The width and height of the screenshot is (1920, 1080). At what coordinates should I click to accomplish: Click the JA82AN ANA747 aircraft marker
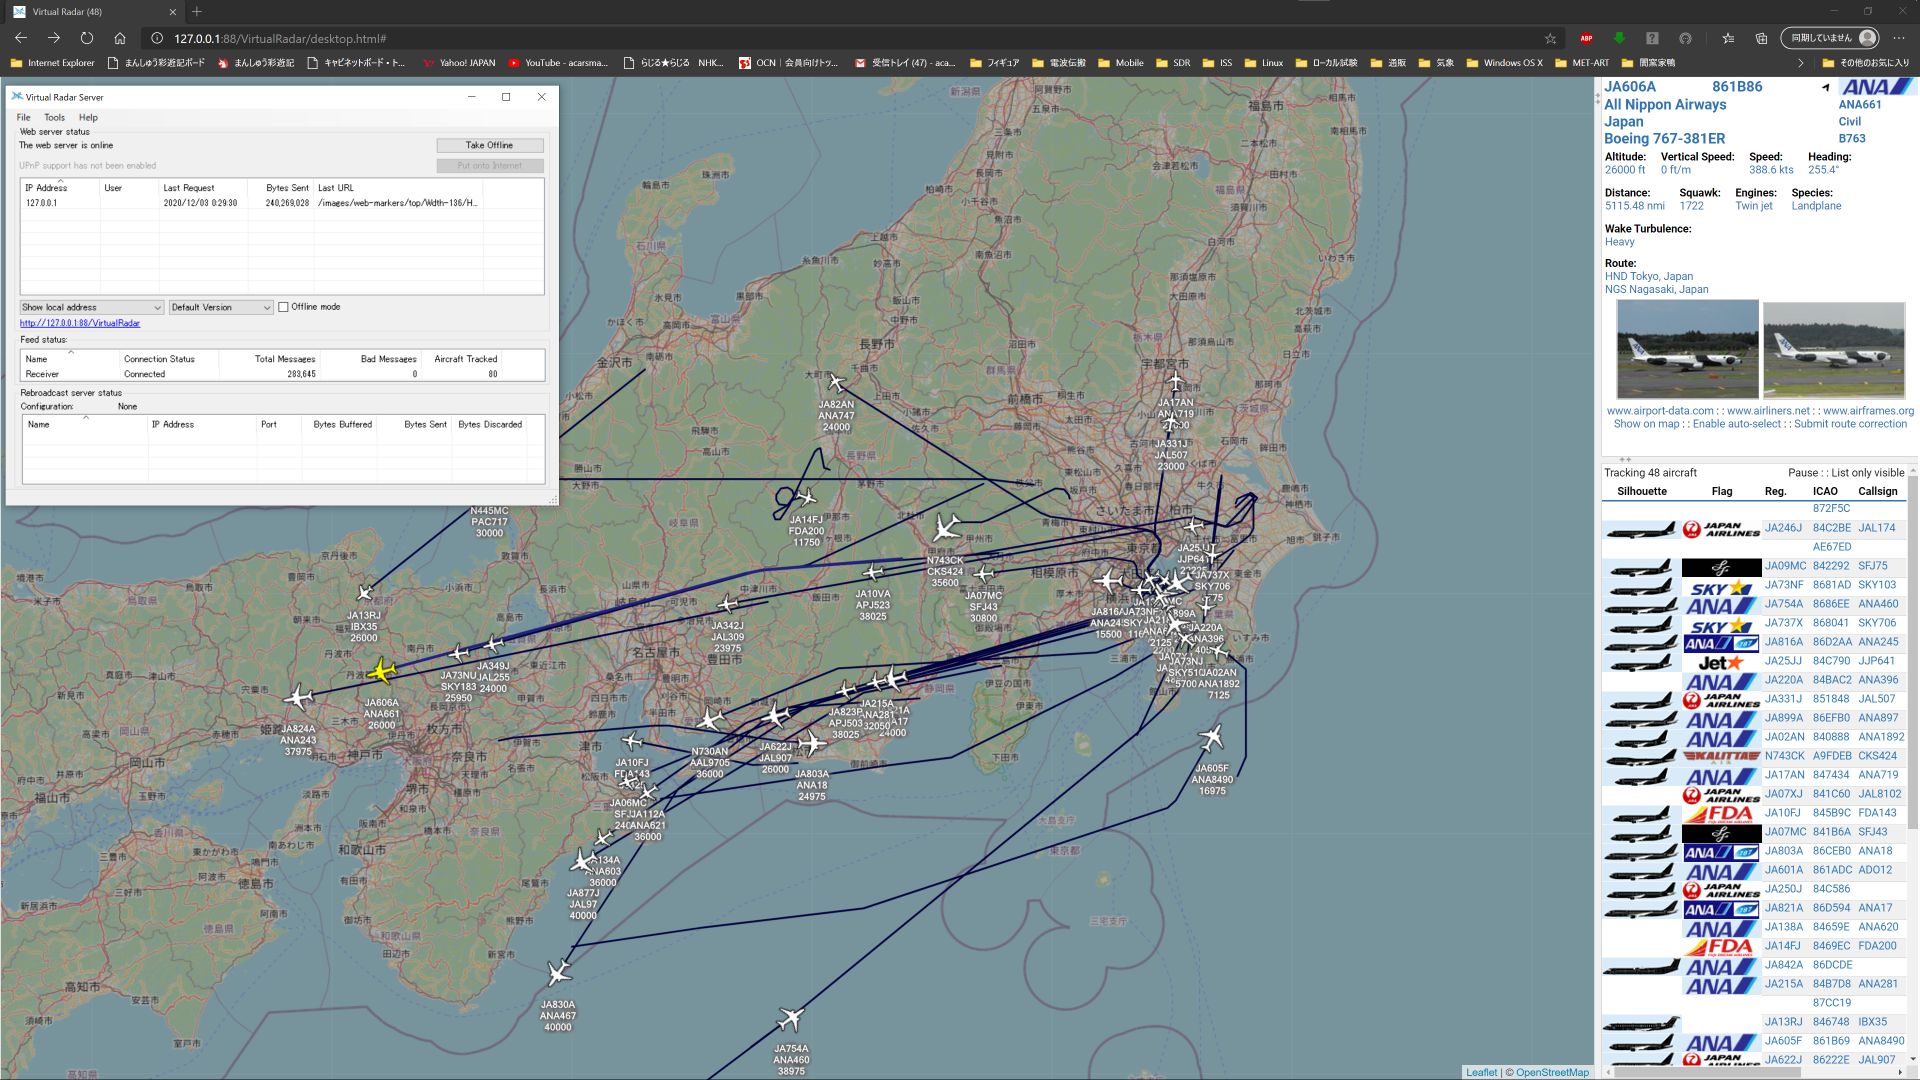coord(836,383)
